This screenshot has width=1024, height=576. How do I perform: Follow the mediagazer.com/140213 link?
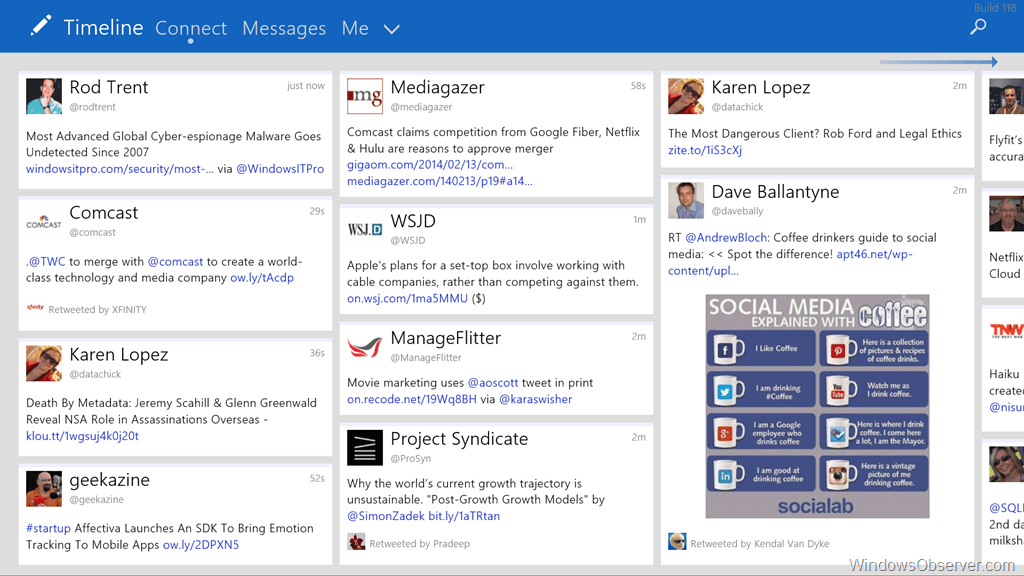pos(440,181)
